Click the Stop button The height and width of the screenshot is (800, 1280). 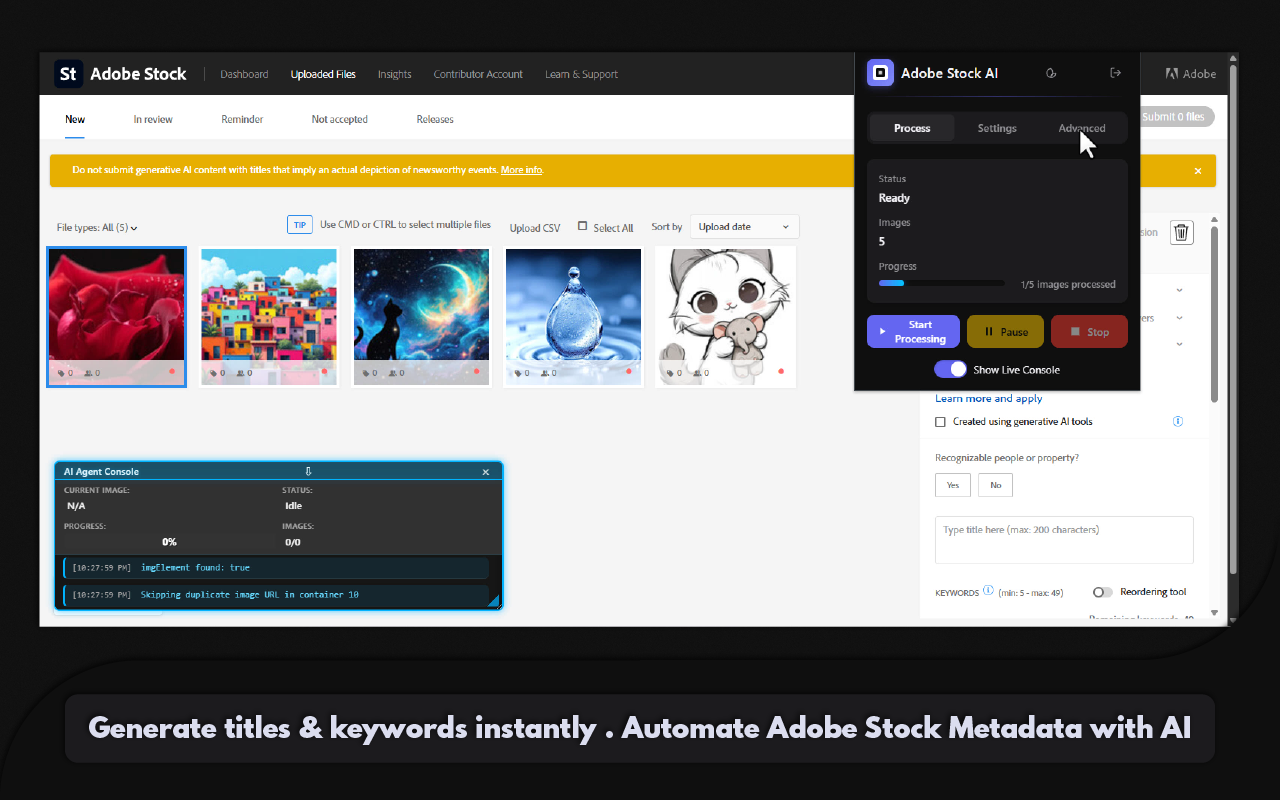point(1089,332)
